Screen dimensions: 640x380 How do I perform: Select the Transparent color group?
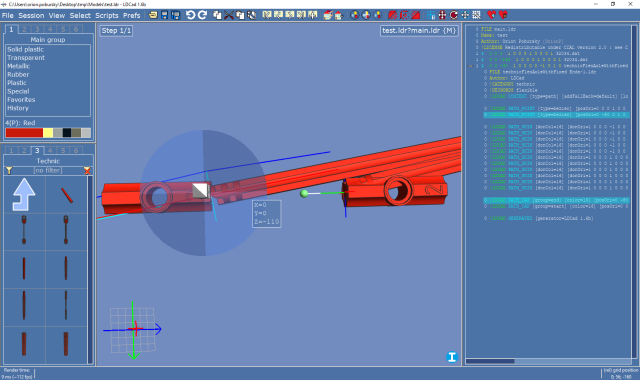point(26,58)
